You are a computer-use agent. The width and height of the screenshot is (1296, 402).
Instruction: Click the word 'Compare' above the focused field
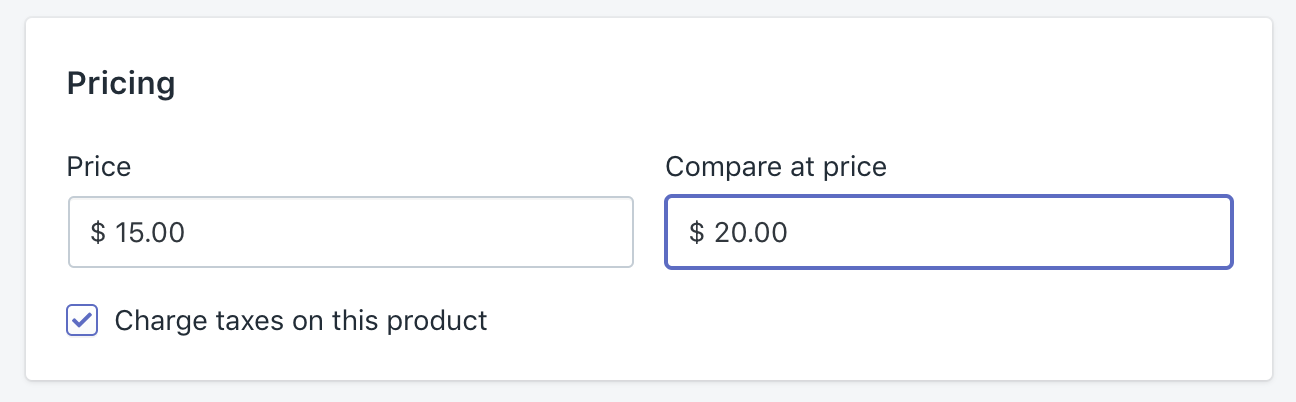click(714, 166)
